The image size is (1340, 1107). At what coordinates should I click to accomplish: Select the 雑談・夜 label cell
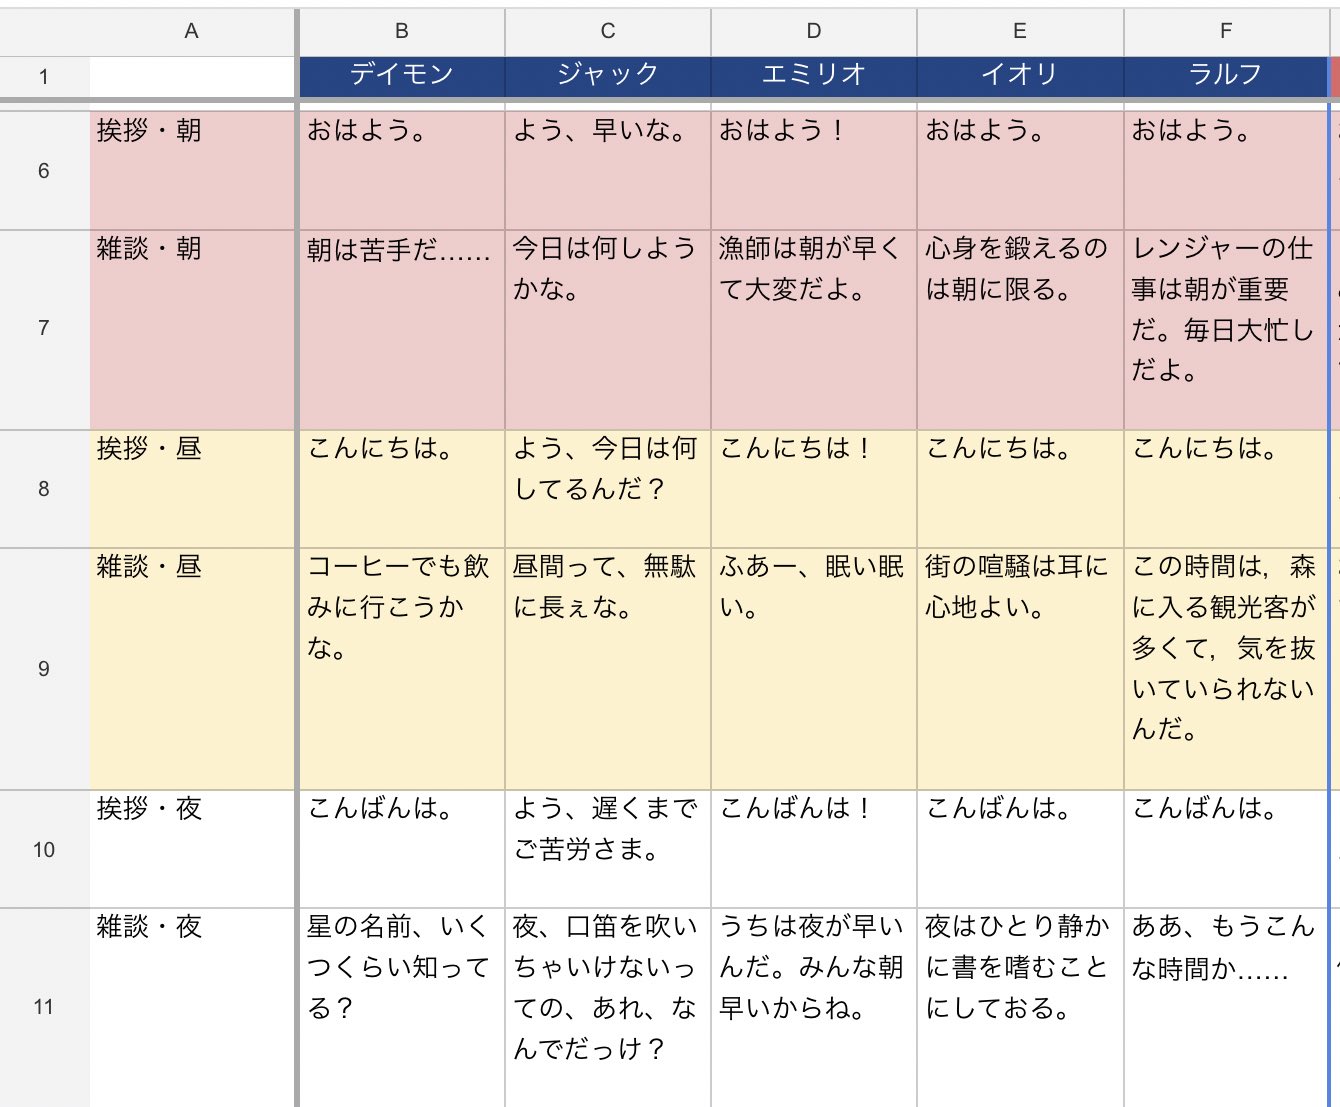[192, 1007]
